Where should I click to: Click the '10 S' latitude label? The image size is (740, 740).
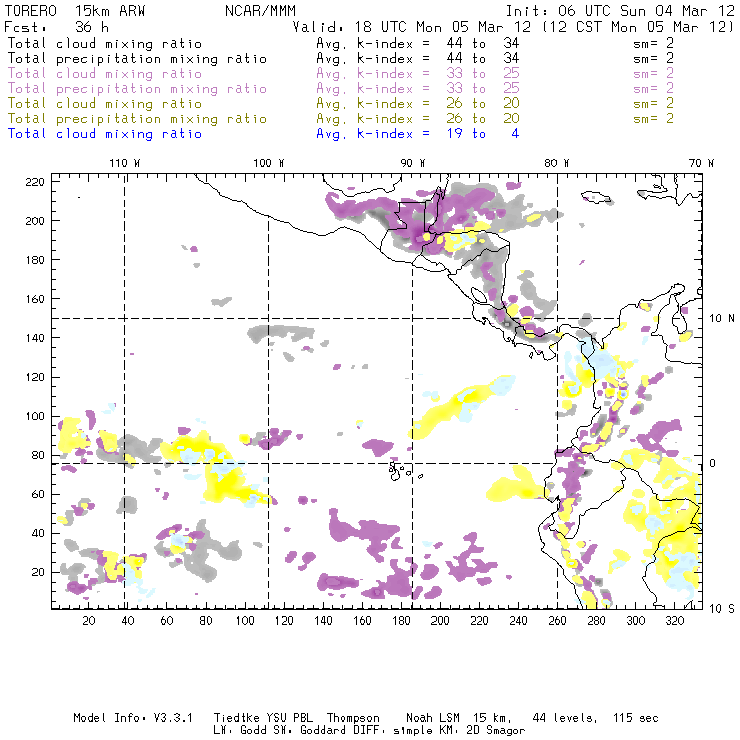pyautogui.click(x=722, y=609)
